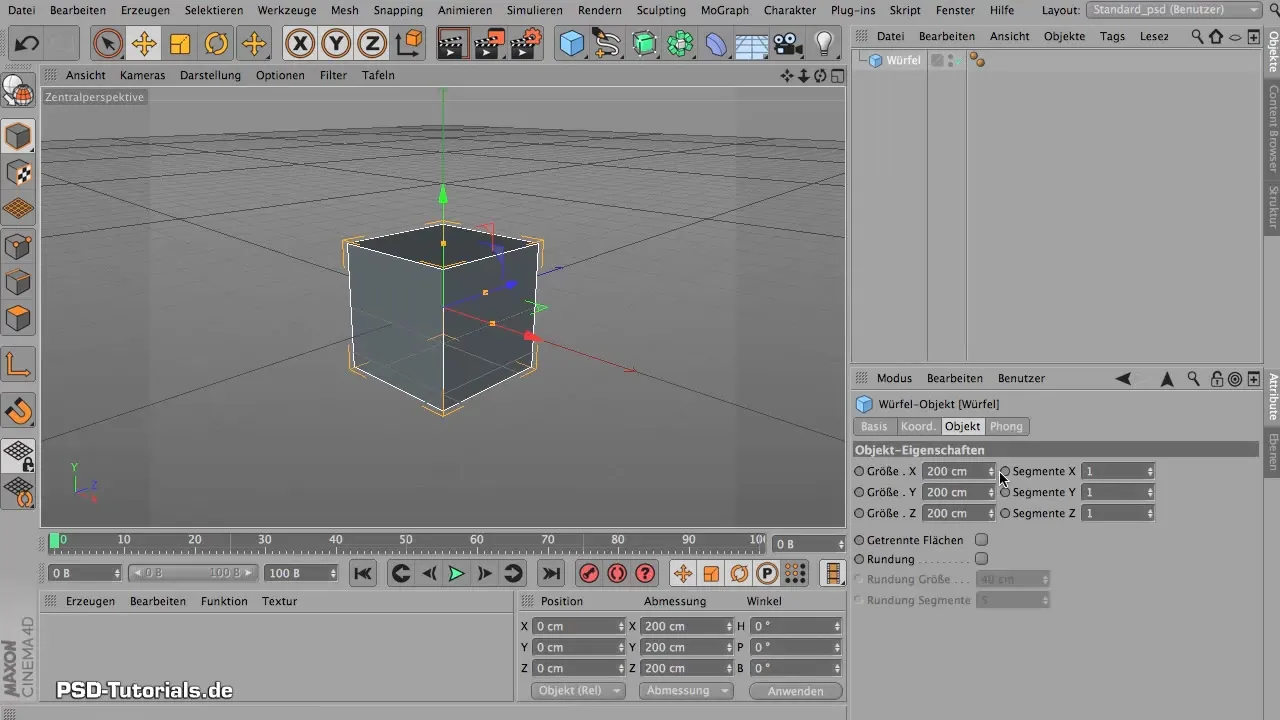Toggle snapping magnet icon
Viewport: 1280px width, 720px height.
point(19,411)
